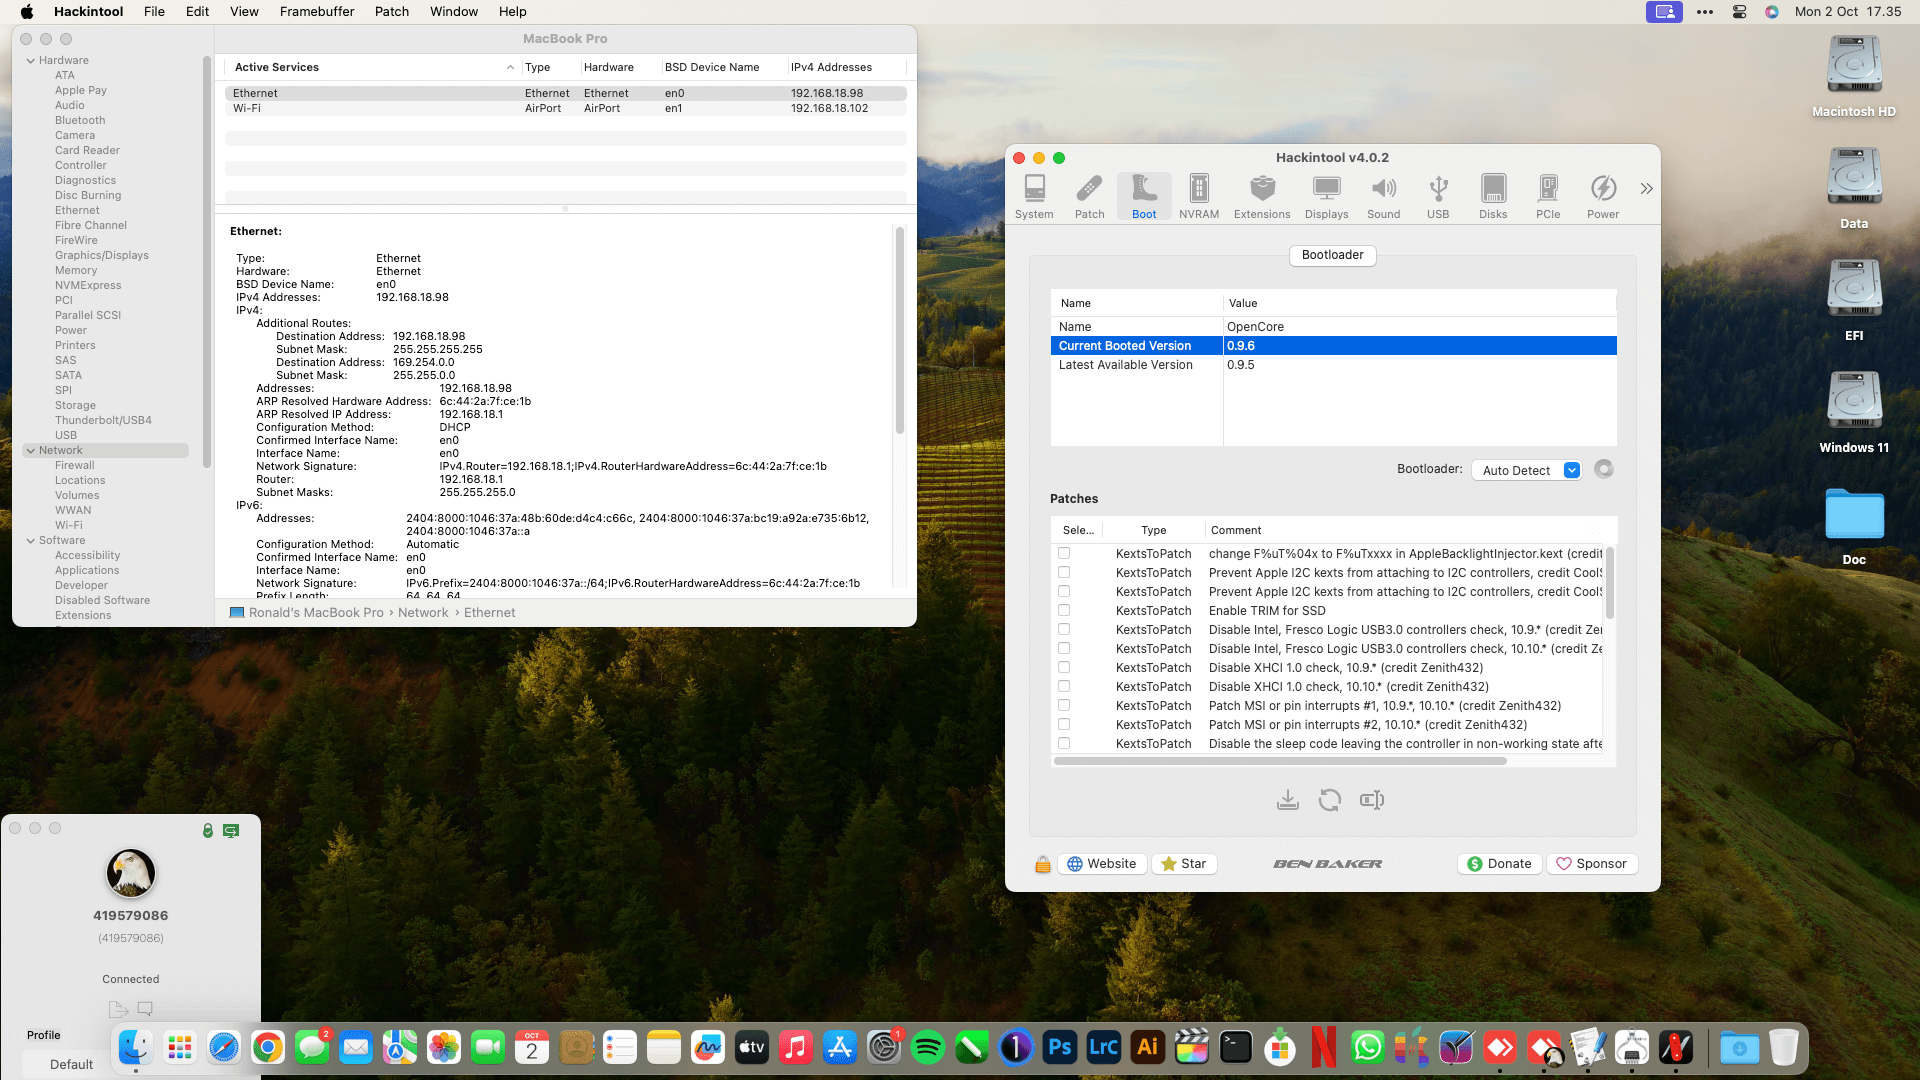Image resolution: width=1920 pixels, height=1080 pixels.
Task: Click the Donate button
Action: pos(1498,864)
